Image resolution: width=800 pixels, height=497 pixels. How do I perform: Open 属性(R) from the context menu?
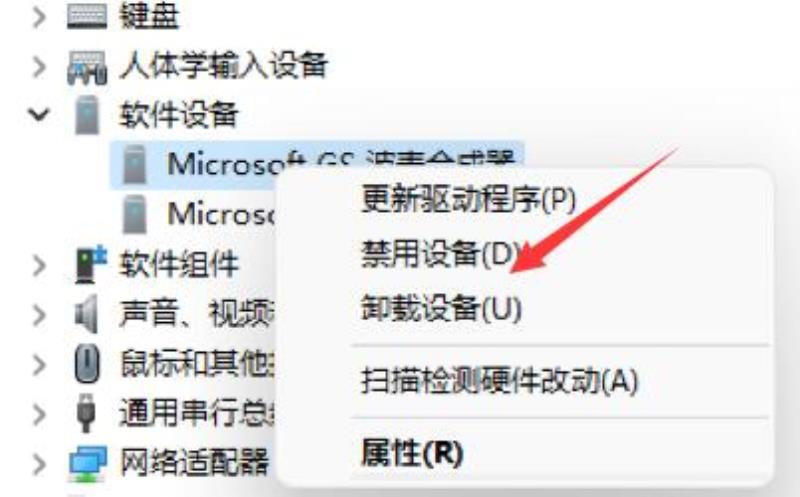[412, 453]
